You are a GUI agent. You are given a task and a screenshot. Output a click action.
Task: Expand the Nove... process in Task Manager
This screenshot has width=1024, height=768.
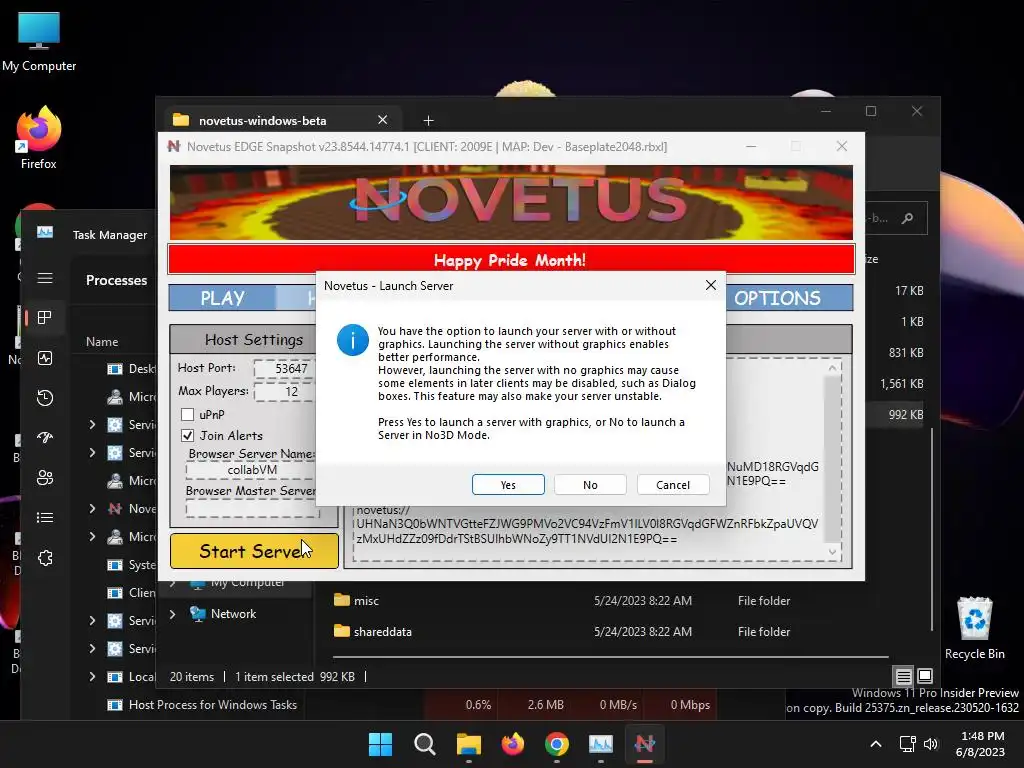click(x=92, y=508)
